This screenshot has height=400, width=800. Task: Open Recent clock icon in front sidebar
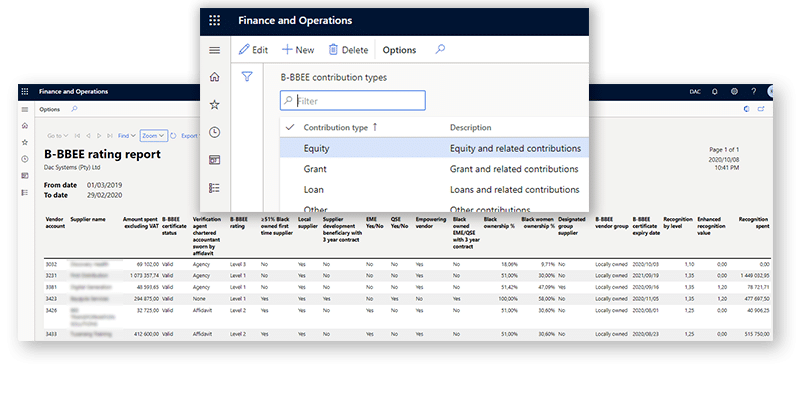[x=214, y=132]
